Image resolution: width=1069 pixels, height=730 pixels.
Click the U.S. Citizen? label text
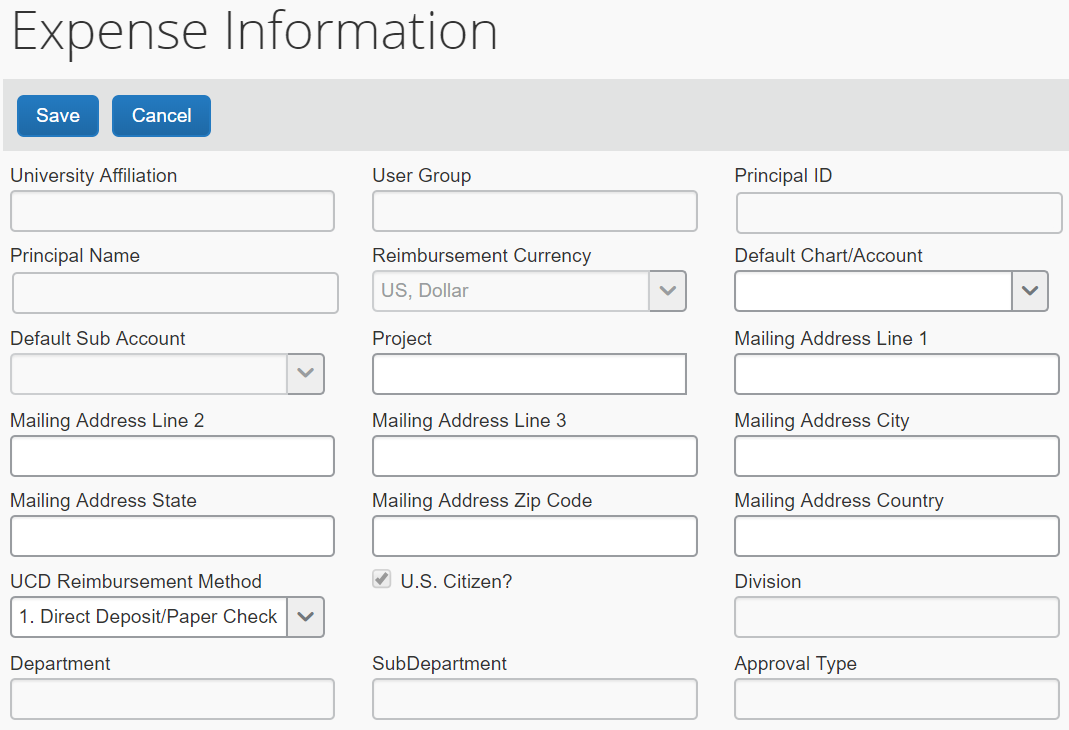coord(456,581)
